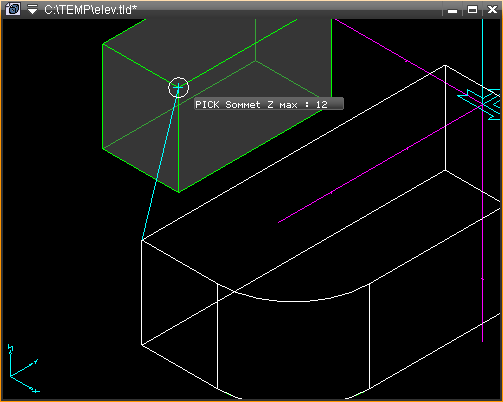Select the cyan line joining both solids
The height and width of the screenshot is (402, 503).
pos(160,164)
